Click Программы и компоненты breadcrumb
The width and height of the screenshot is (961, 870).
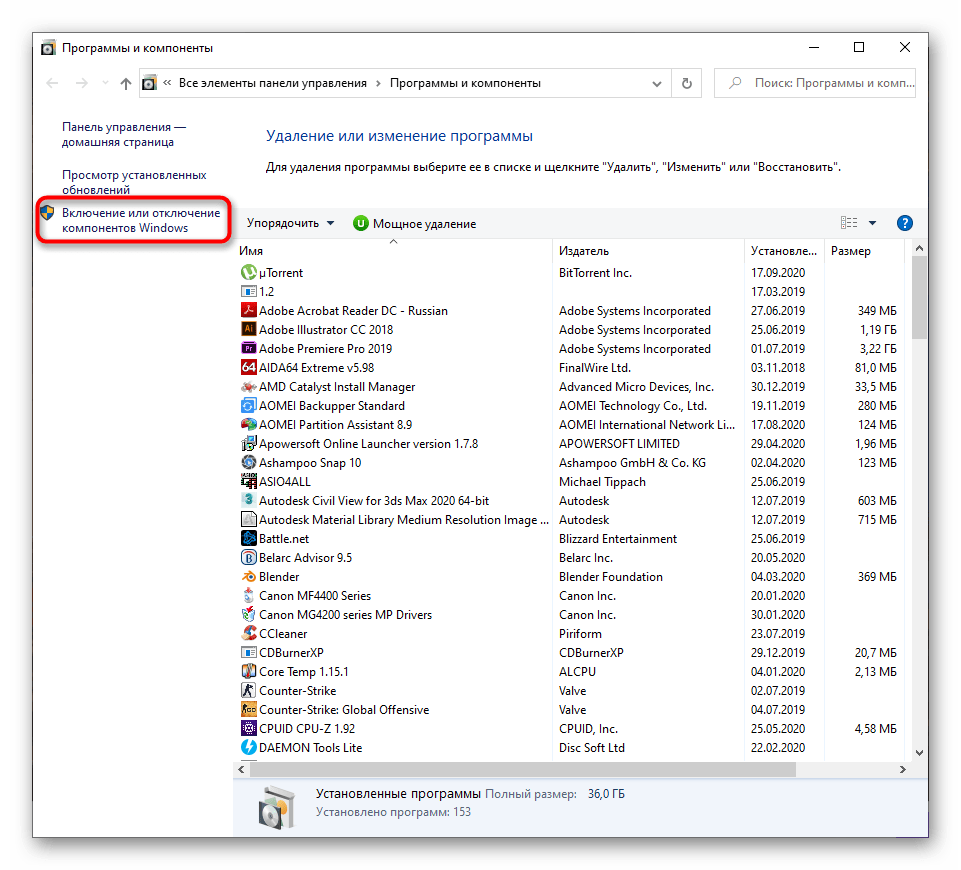[x=465, y=83]
